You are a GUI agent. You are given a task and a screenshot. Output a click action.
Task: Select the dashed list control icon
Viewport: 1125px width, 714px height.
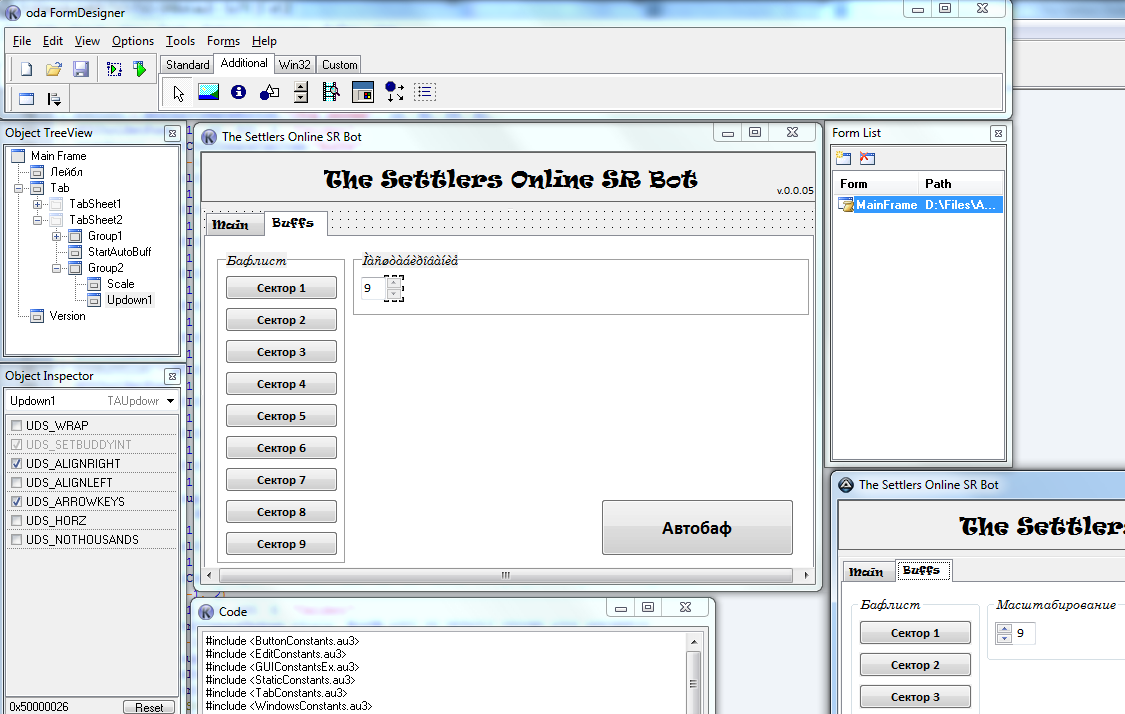tap(425, 92)
